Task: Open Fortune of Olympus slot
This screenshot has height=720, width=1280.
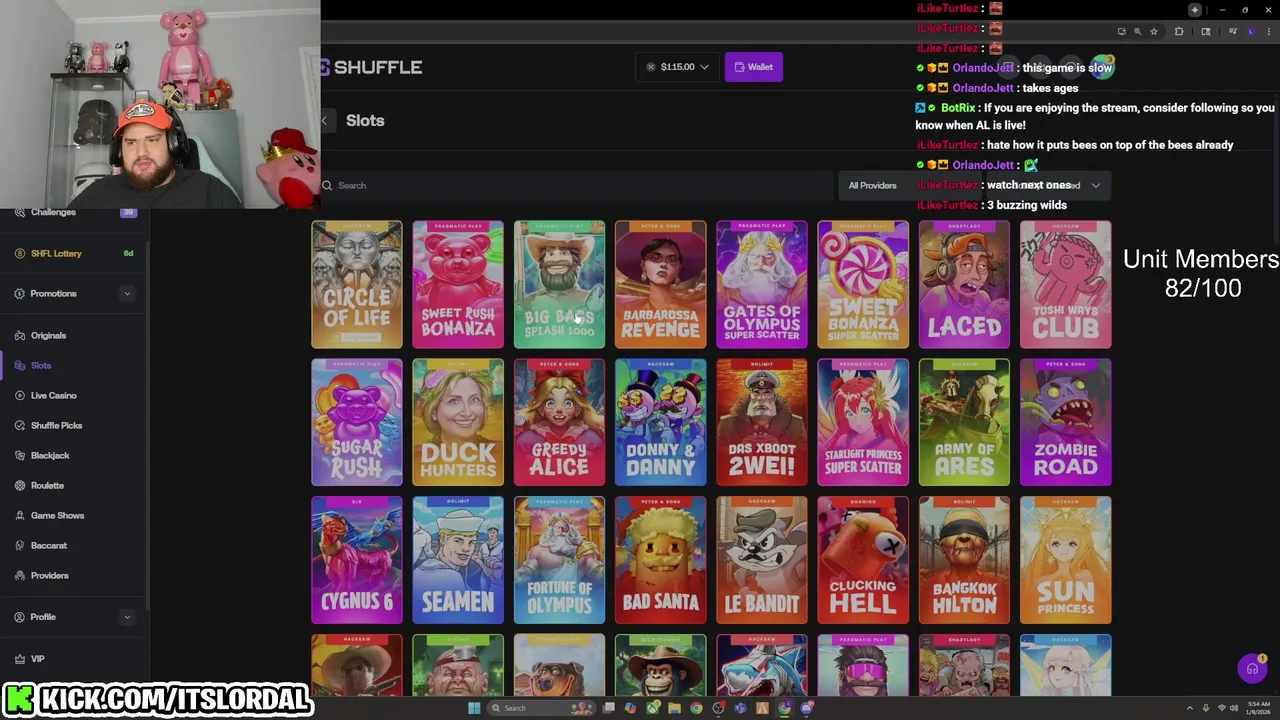Action: click(x=559, y=560)
